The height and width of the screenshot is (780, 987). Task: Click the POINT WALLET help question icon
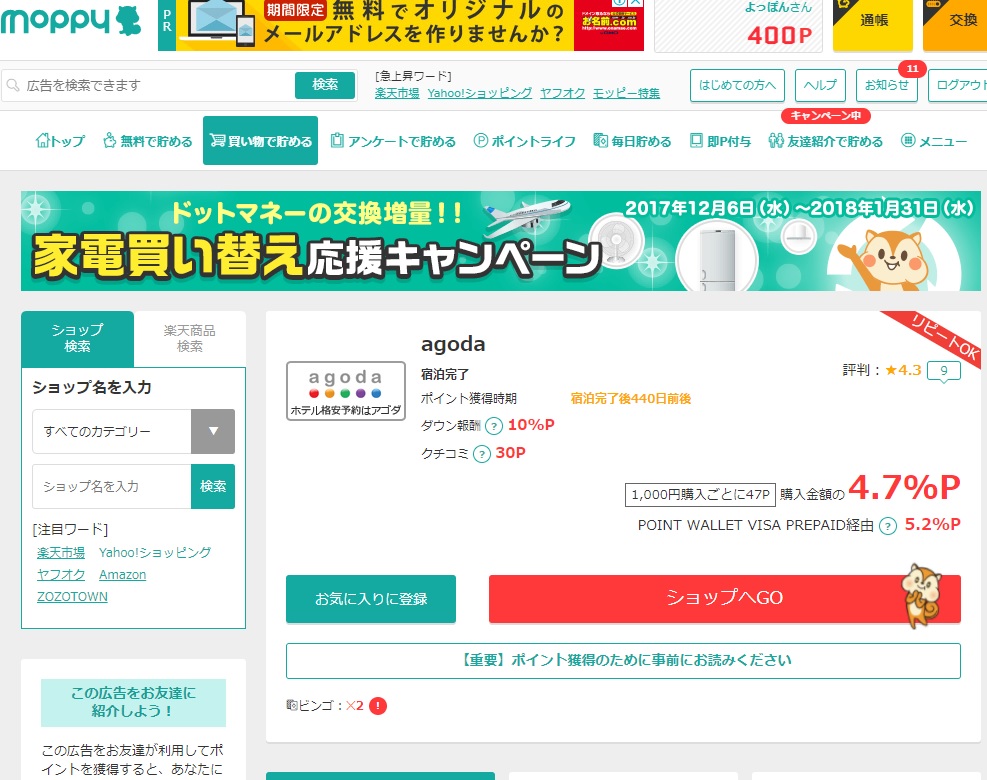tap(888, 526)
